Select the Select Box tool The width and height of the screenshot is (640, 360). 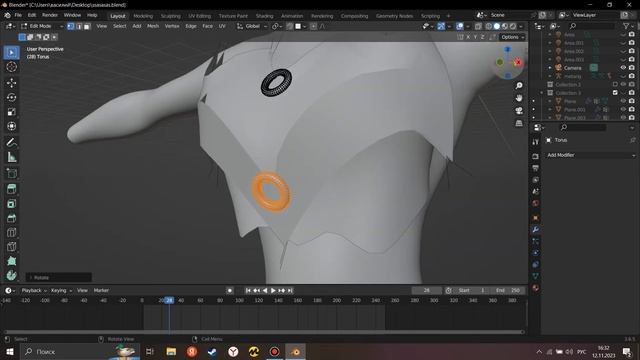pyautogui.click(x=11, y=53)
